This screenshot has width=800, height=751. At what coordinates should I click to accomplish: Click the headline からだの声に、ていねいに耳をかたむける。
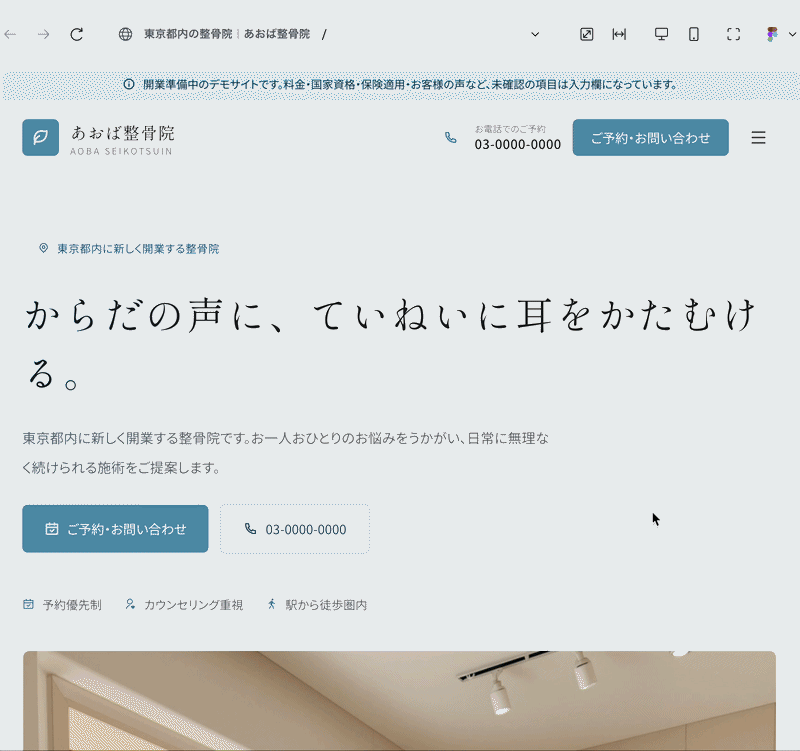coord(390,346)
